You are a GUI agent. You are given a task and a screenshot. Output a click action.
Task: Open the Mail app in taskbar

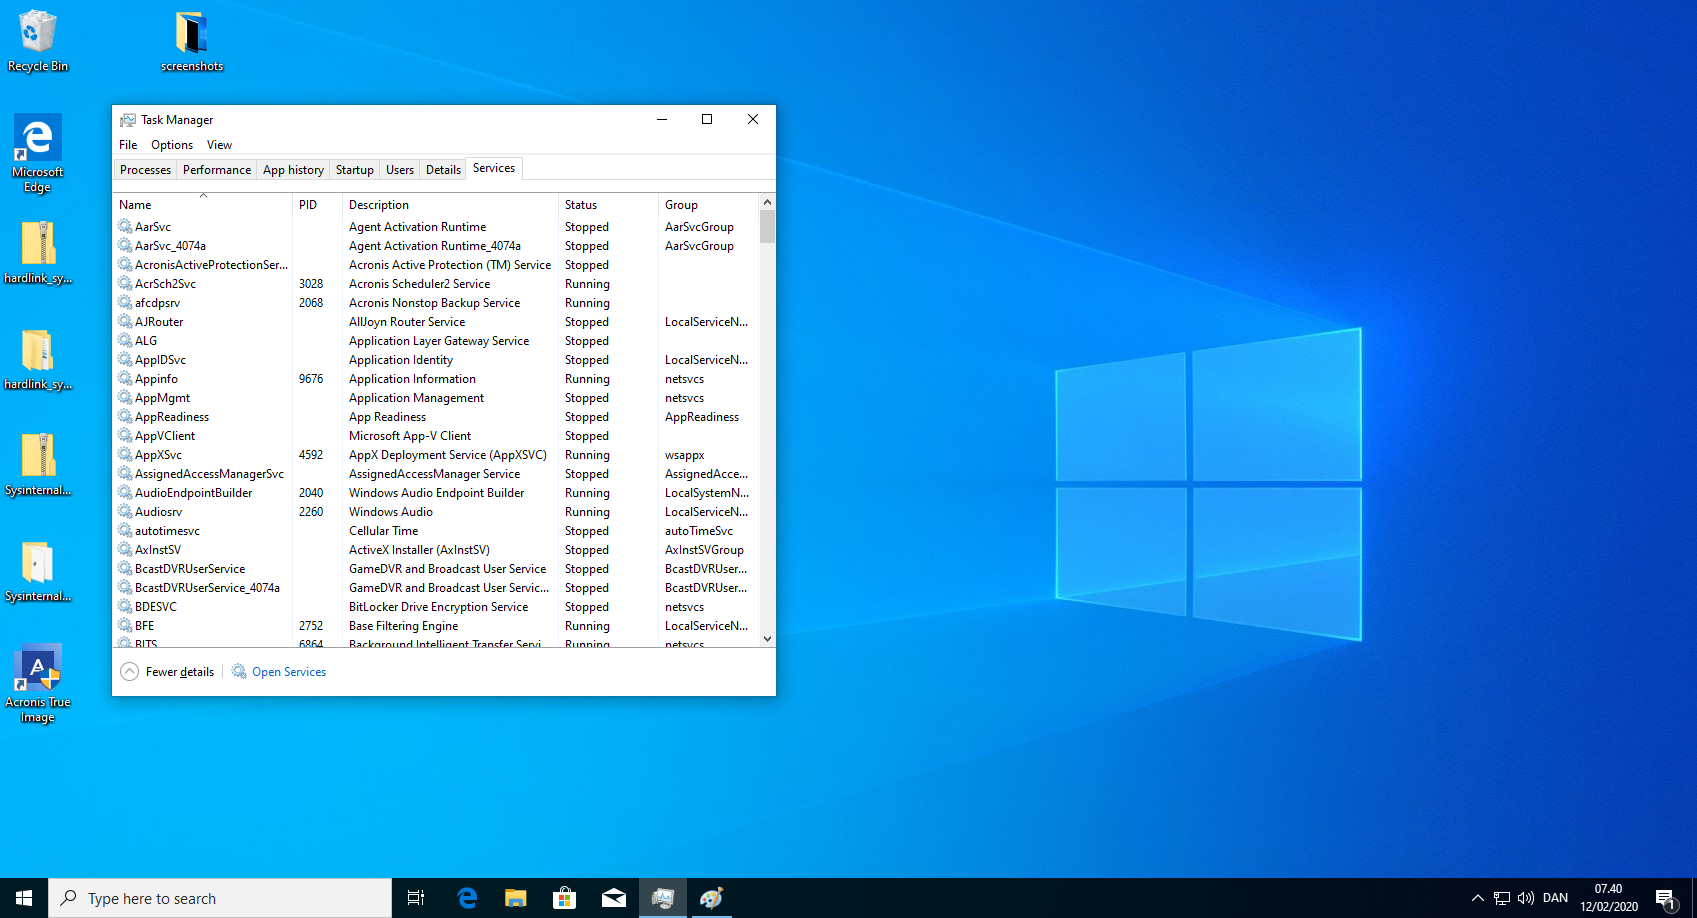point(613,898)
